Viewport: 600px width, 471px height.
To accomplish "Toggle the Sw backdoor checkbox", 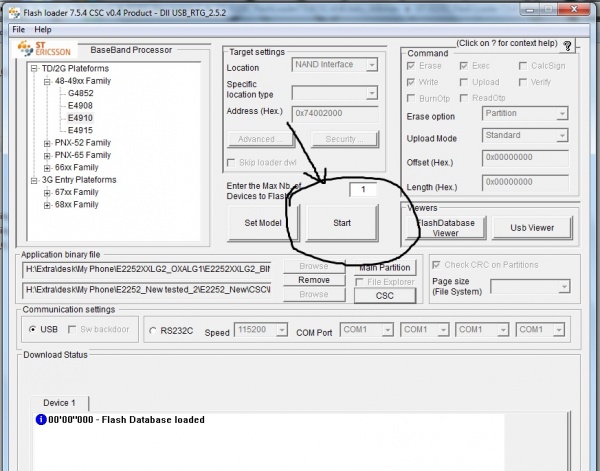I will pyautogui.click(x=72, y=329).
